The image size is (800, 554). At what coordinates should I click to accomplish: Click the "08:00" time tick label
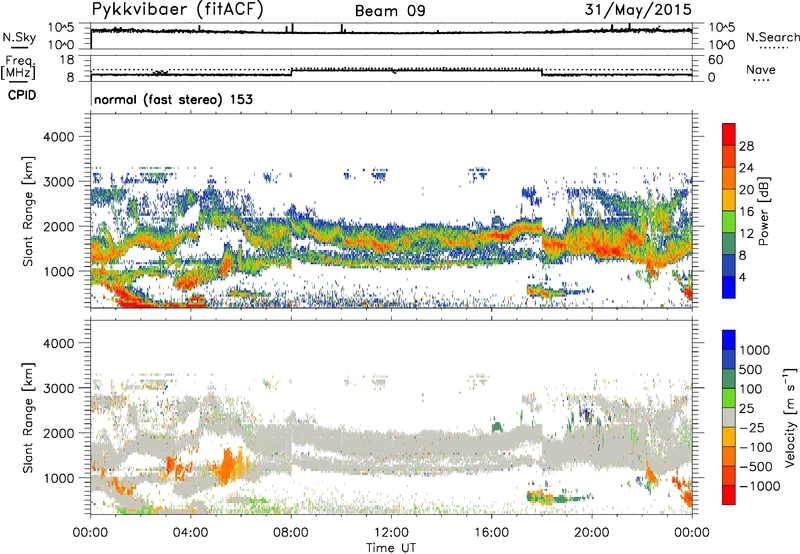[291, 533]
